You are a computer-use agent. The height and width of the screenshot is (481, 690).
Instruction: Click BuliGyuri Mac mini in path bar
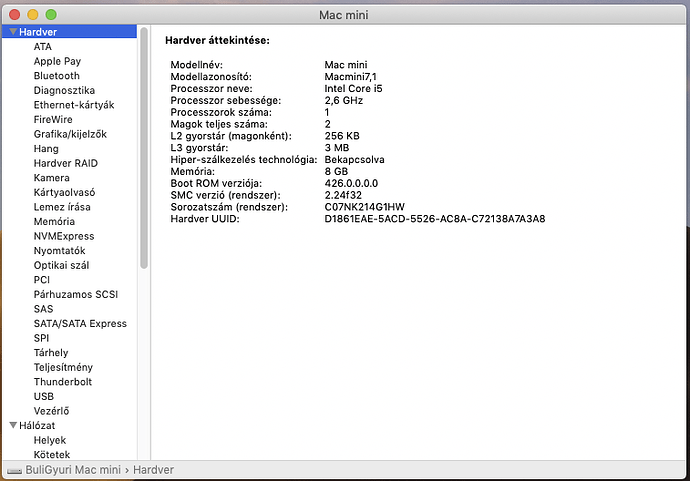pyautogui.click(x=74, y=469)
